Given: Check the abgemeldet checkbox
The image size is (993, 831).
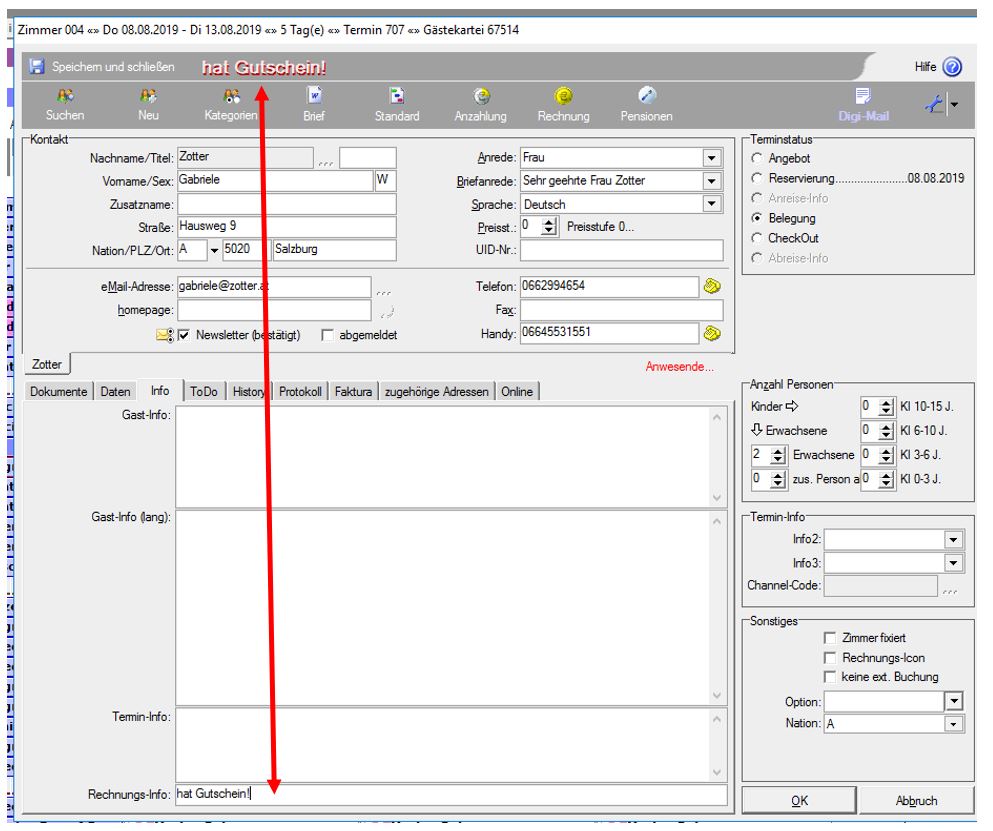Looking at the screenshot, I should 327,335.
